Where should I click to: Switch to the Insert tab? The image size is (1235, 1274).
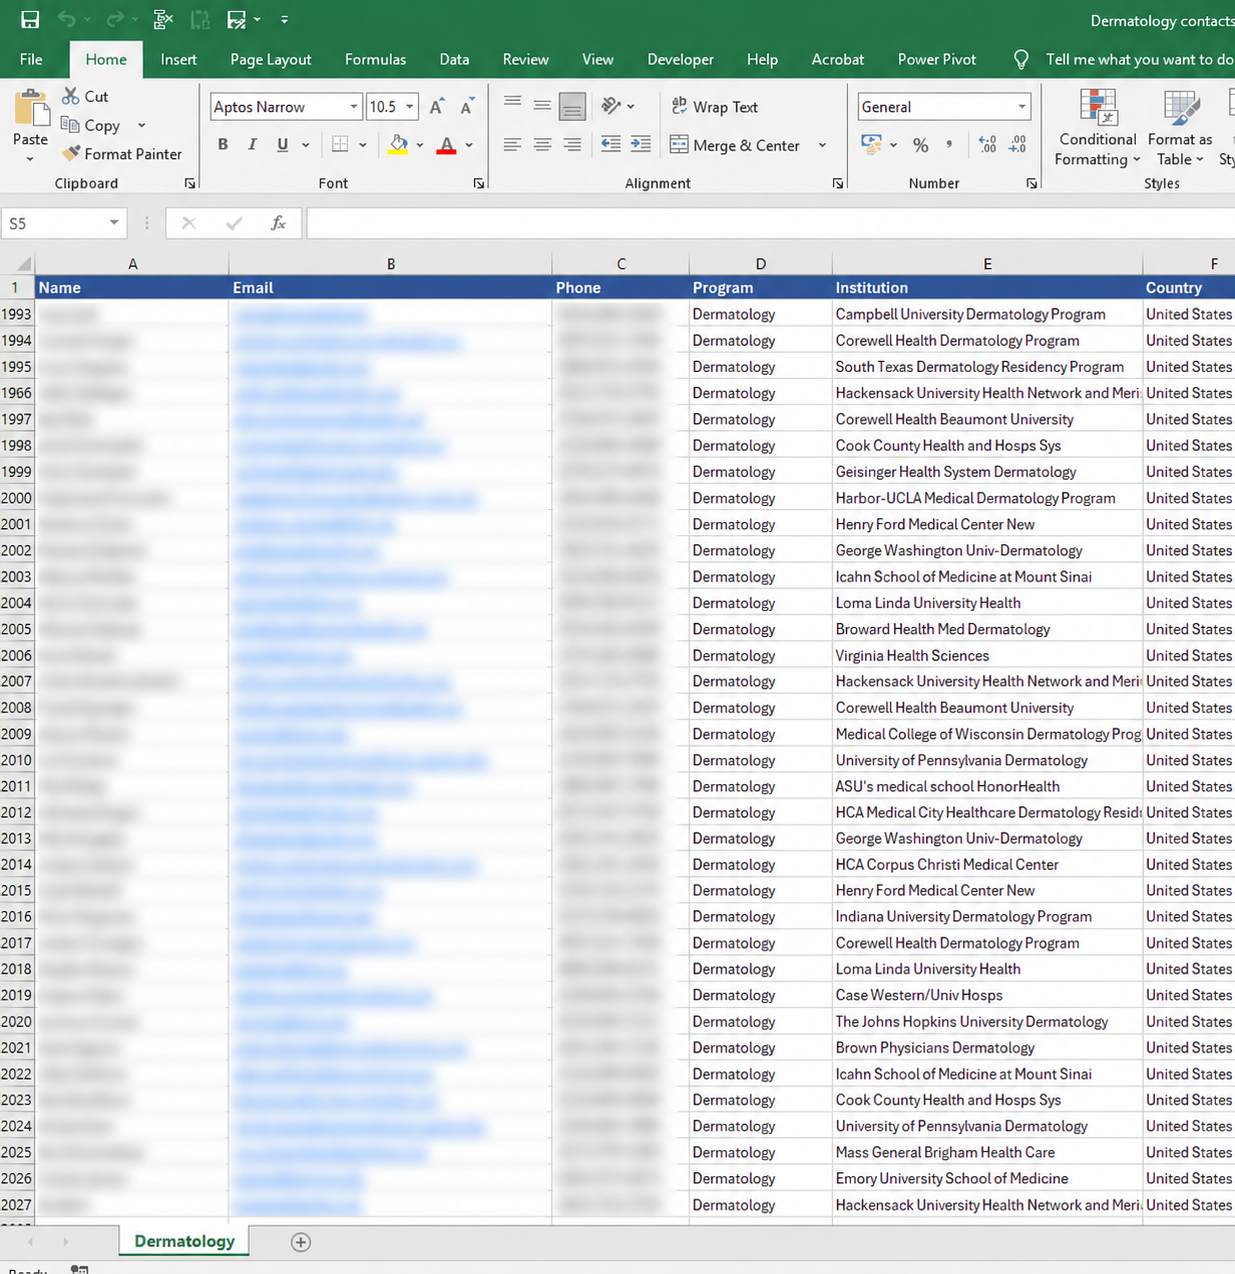click(178, 59)
